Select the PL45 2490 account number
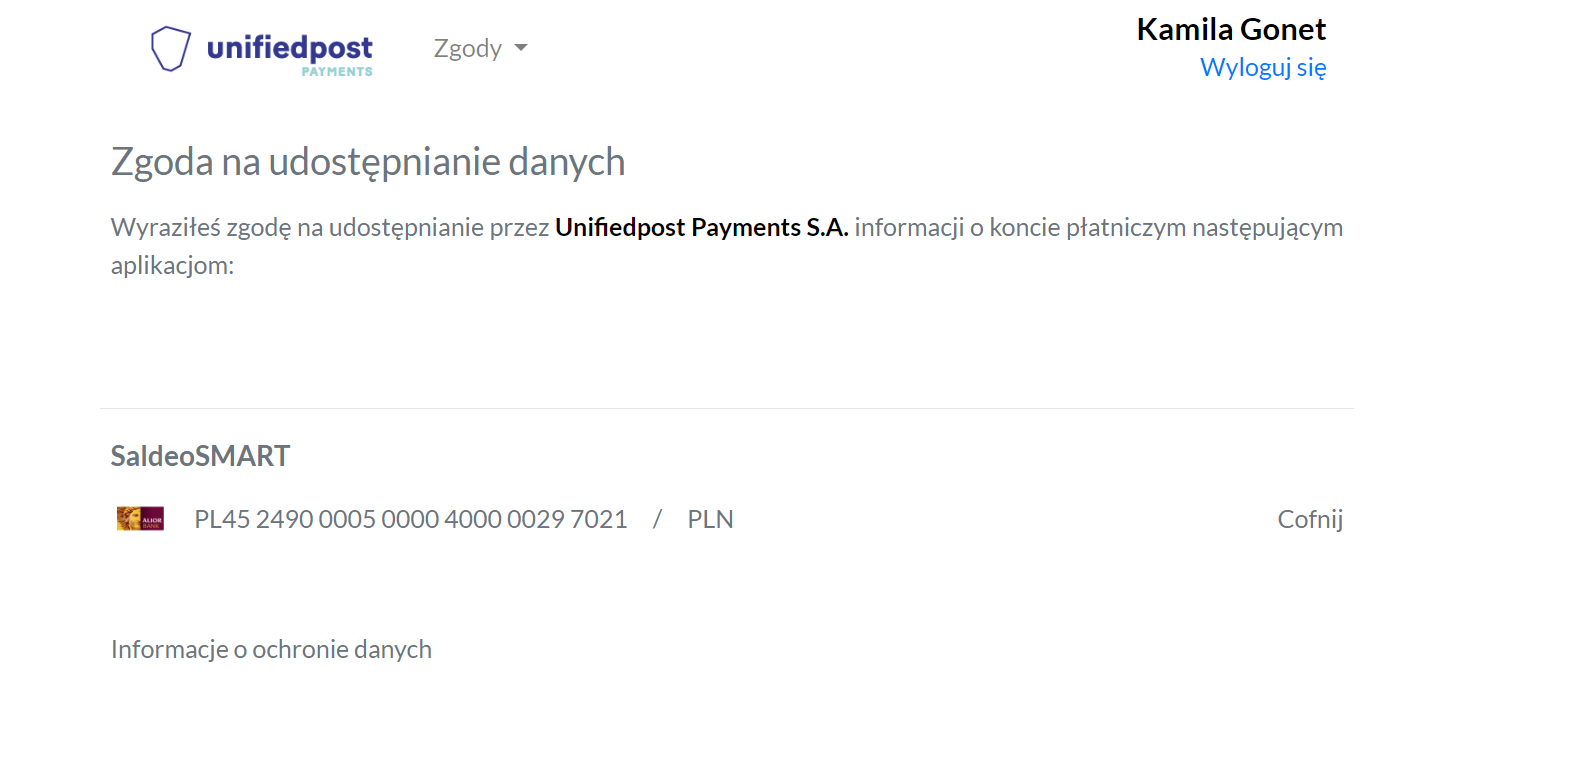Image resolution: width=1581 pixels, height=761 pixels. tap(410, 519)
